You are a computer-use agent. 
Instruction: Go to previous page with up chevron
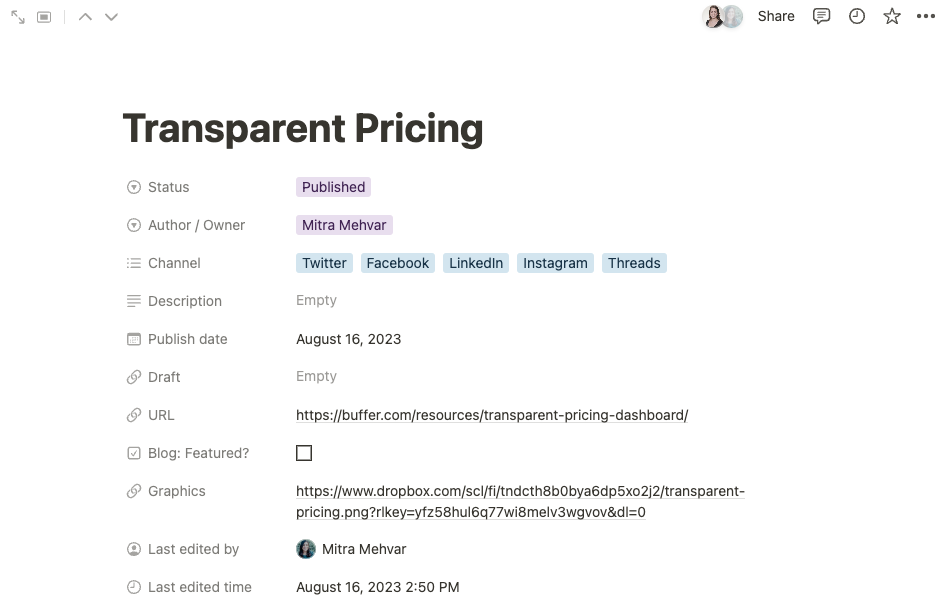click(85, 17)
